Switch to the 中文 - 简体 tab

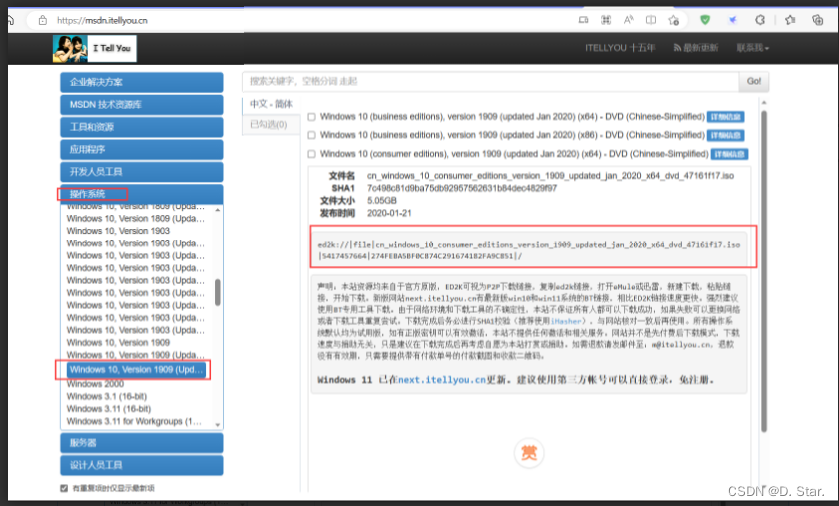(271, 104)
